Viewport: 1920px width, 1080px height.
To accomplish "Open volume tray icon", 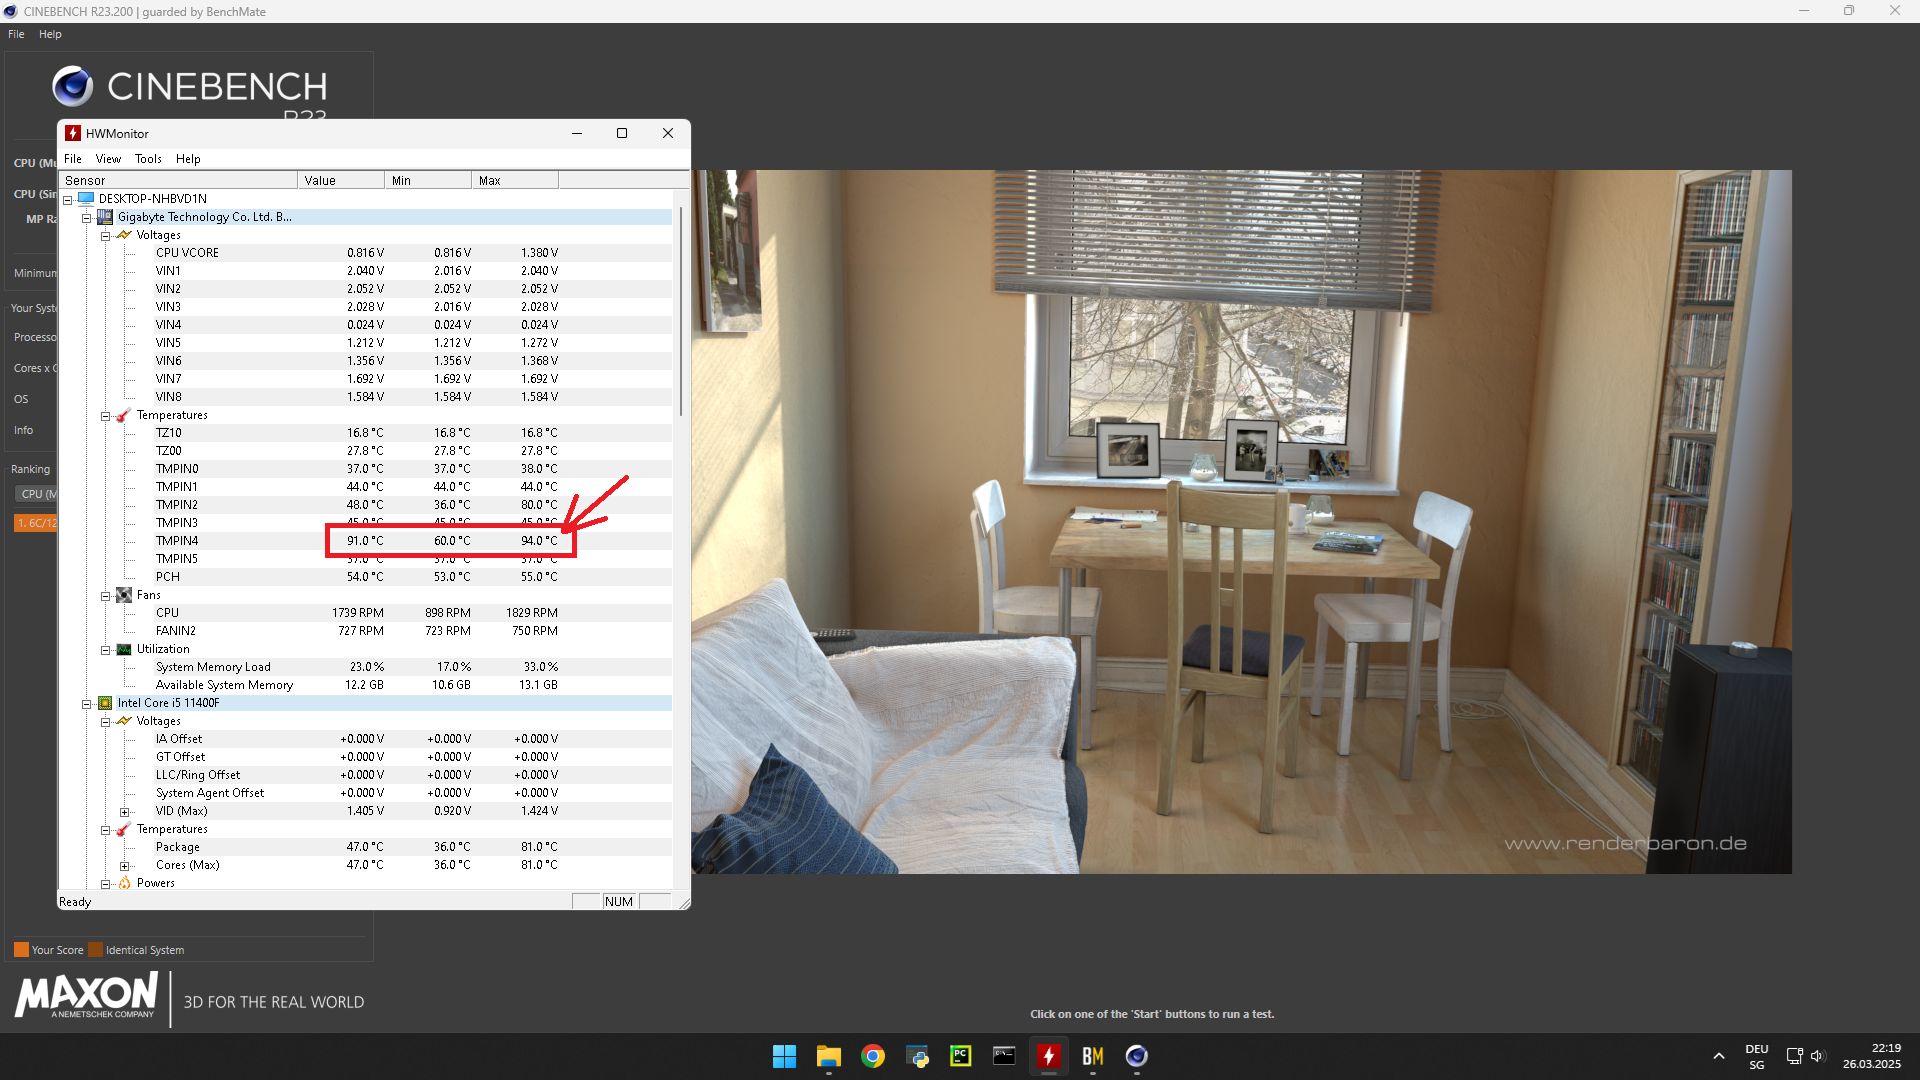I will tap(1817, 1056).
